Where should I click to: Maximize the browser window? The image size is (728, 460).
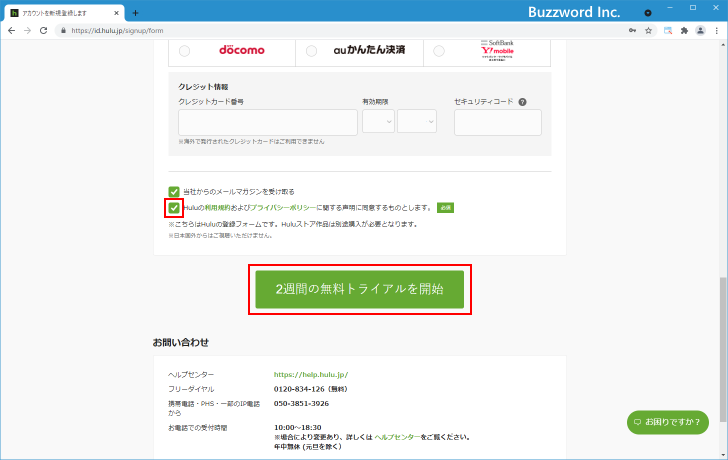(693, 8)
